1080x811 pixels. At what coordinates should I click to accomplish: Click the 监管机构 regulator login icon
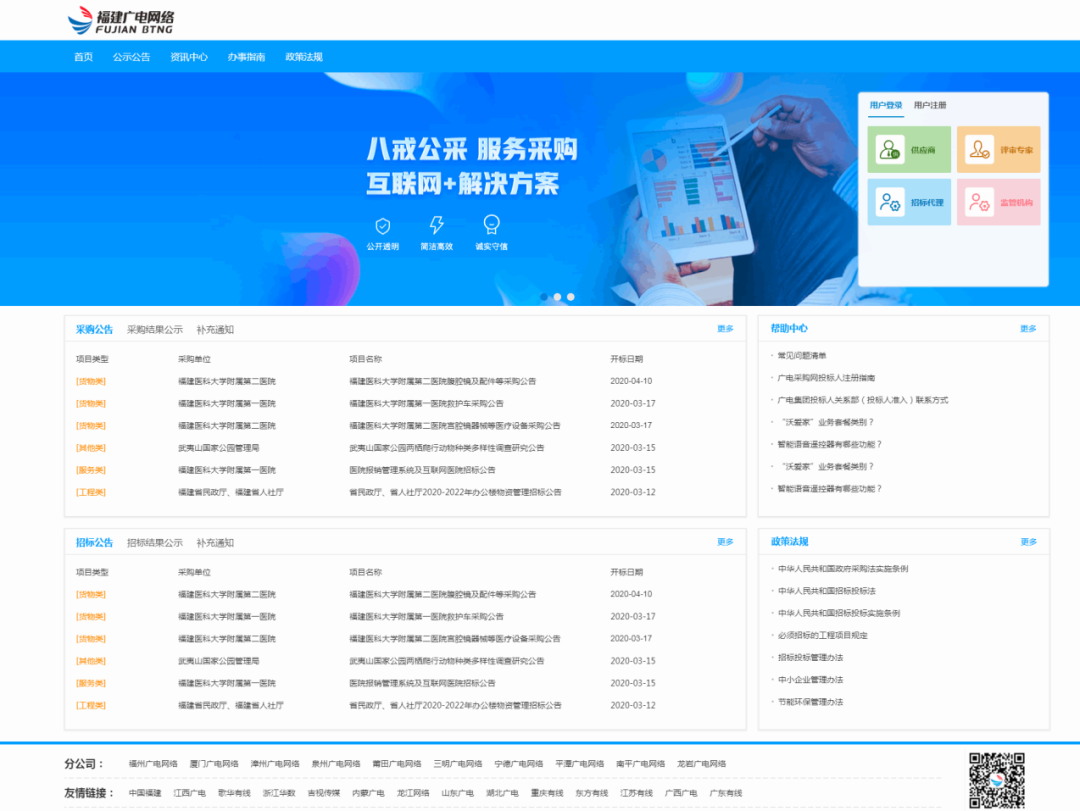979,203
